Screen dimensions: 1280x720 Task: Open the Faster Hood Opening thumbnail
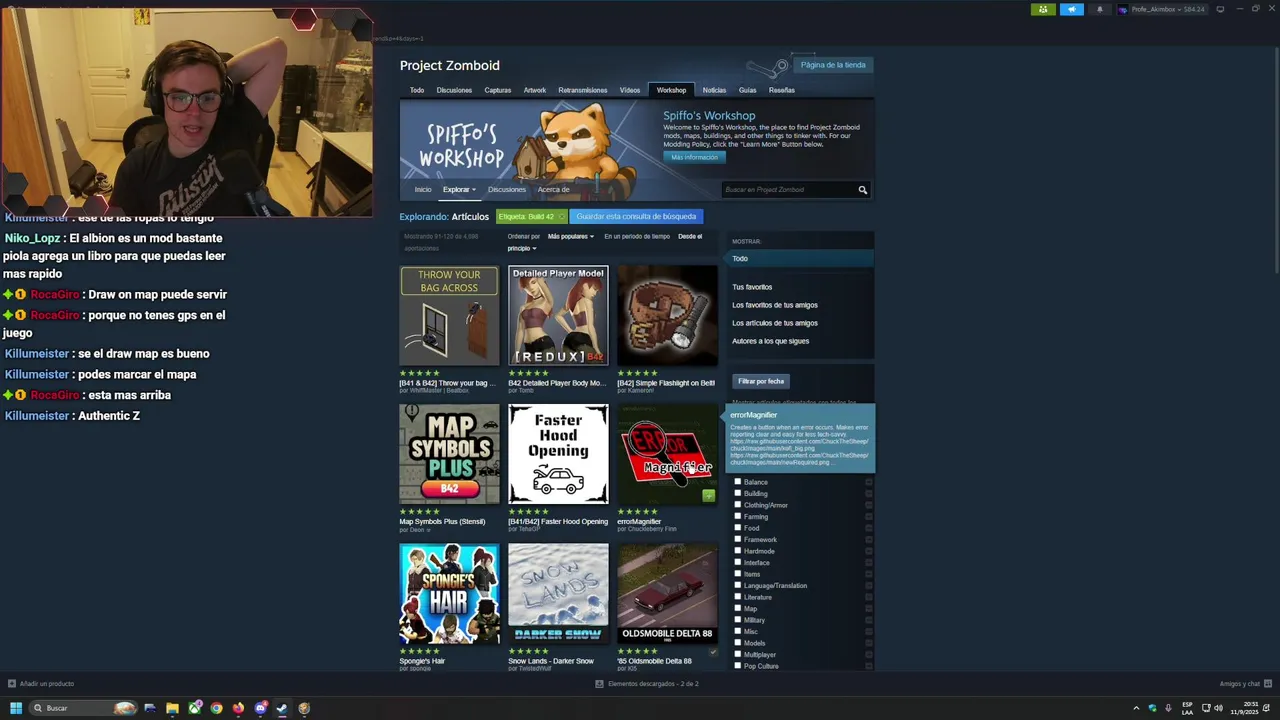(x=558, y=454)
